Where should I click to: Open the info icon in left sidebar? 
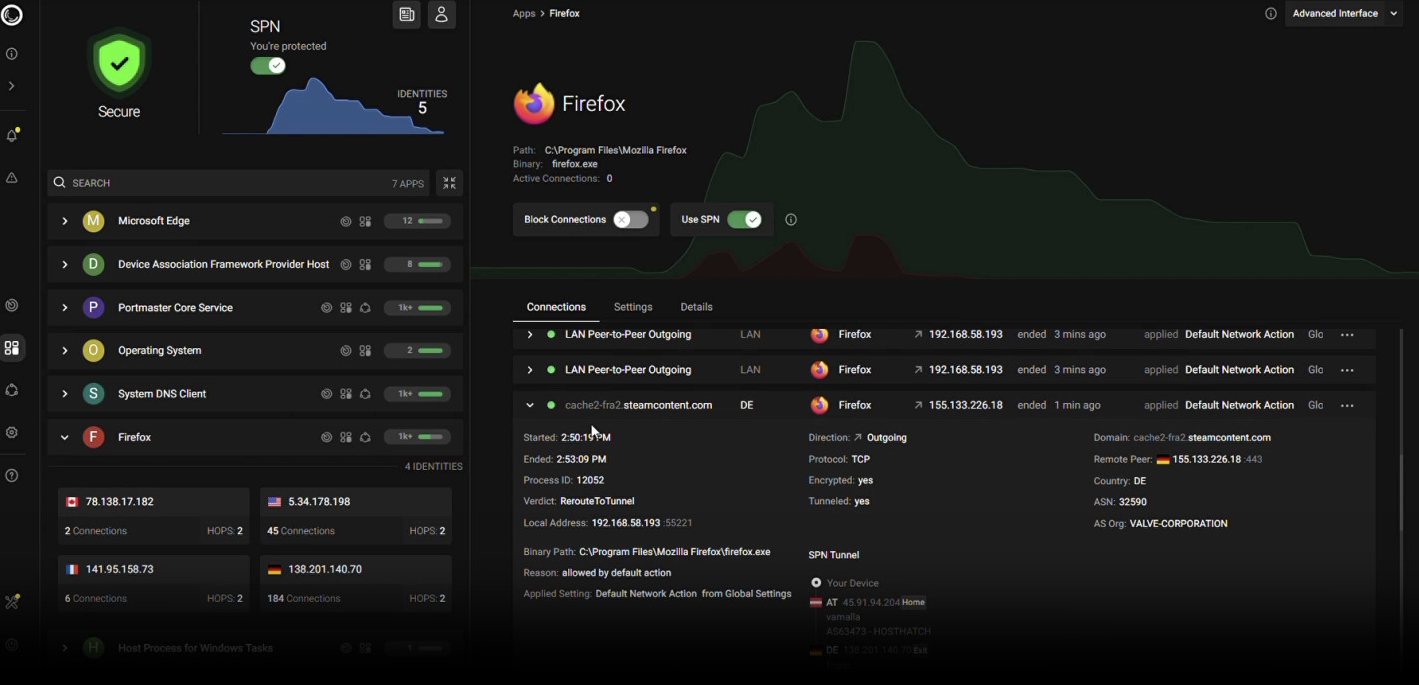point(12,54)
